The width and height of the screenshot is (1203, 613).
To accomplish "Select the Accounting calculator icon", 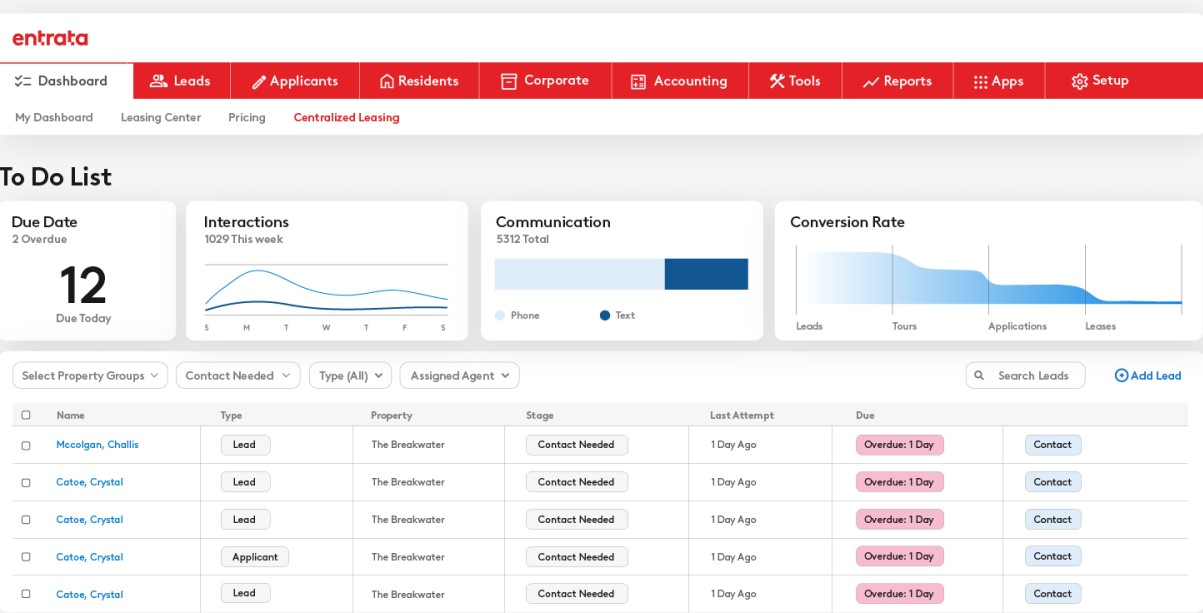I will tap(638, 80).
